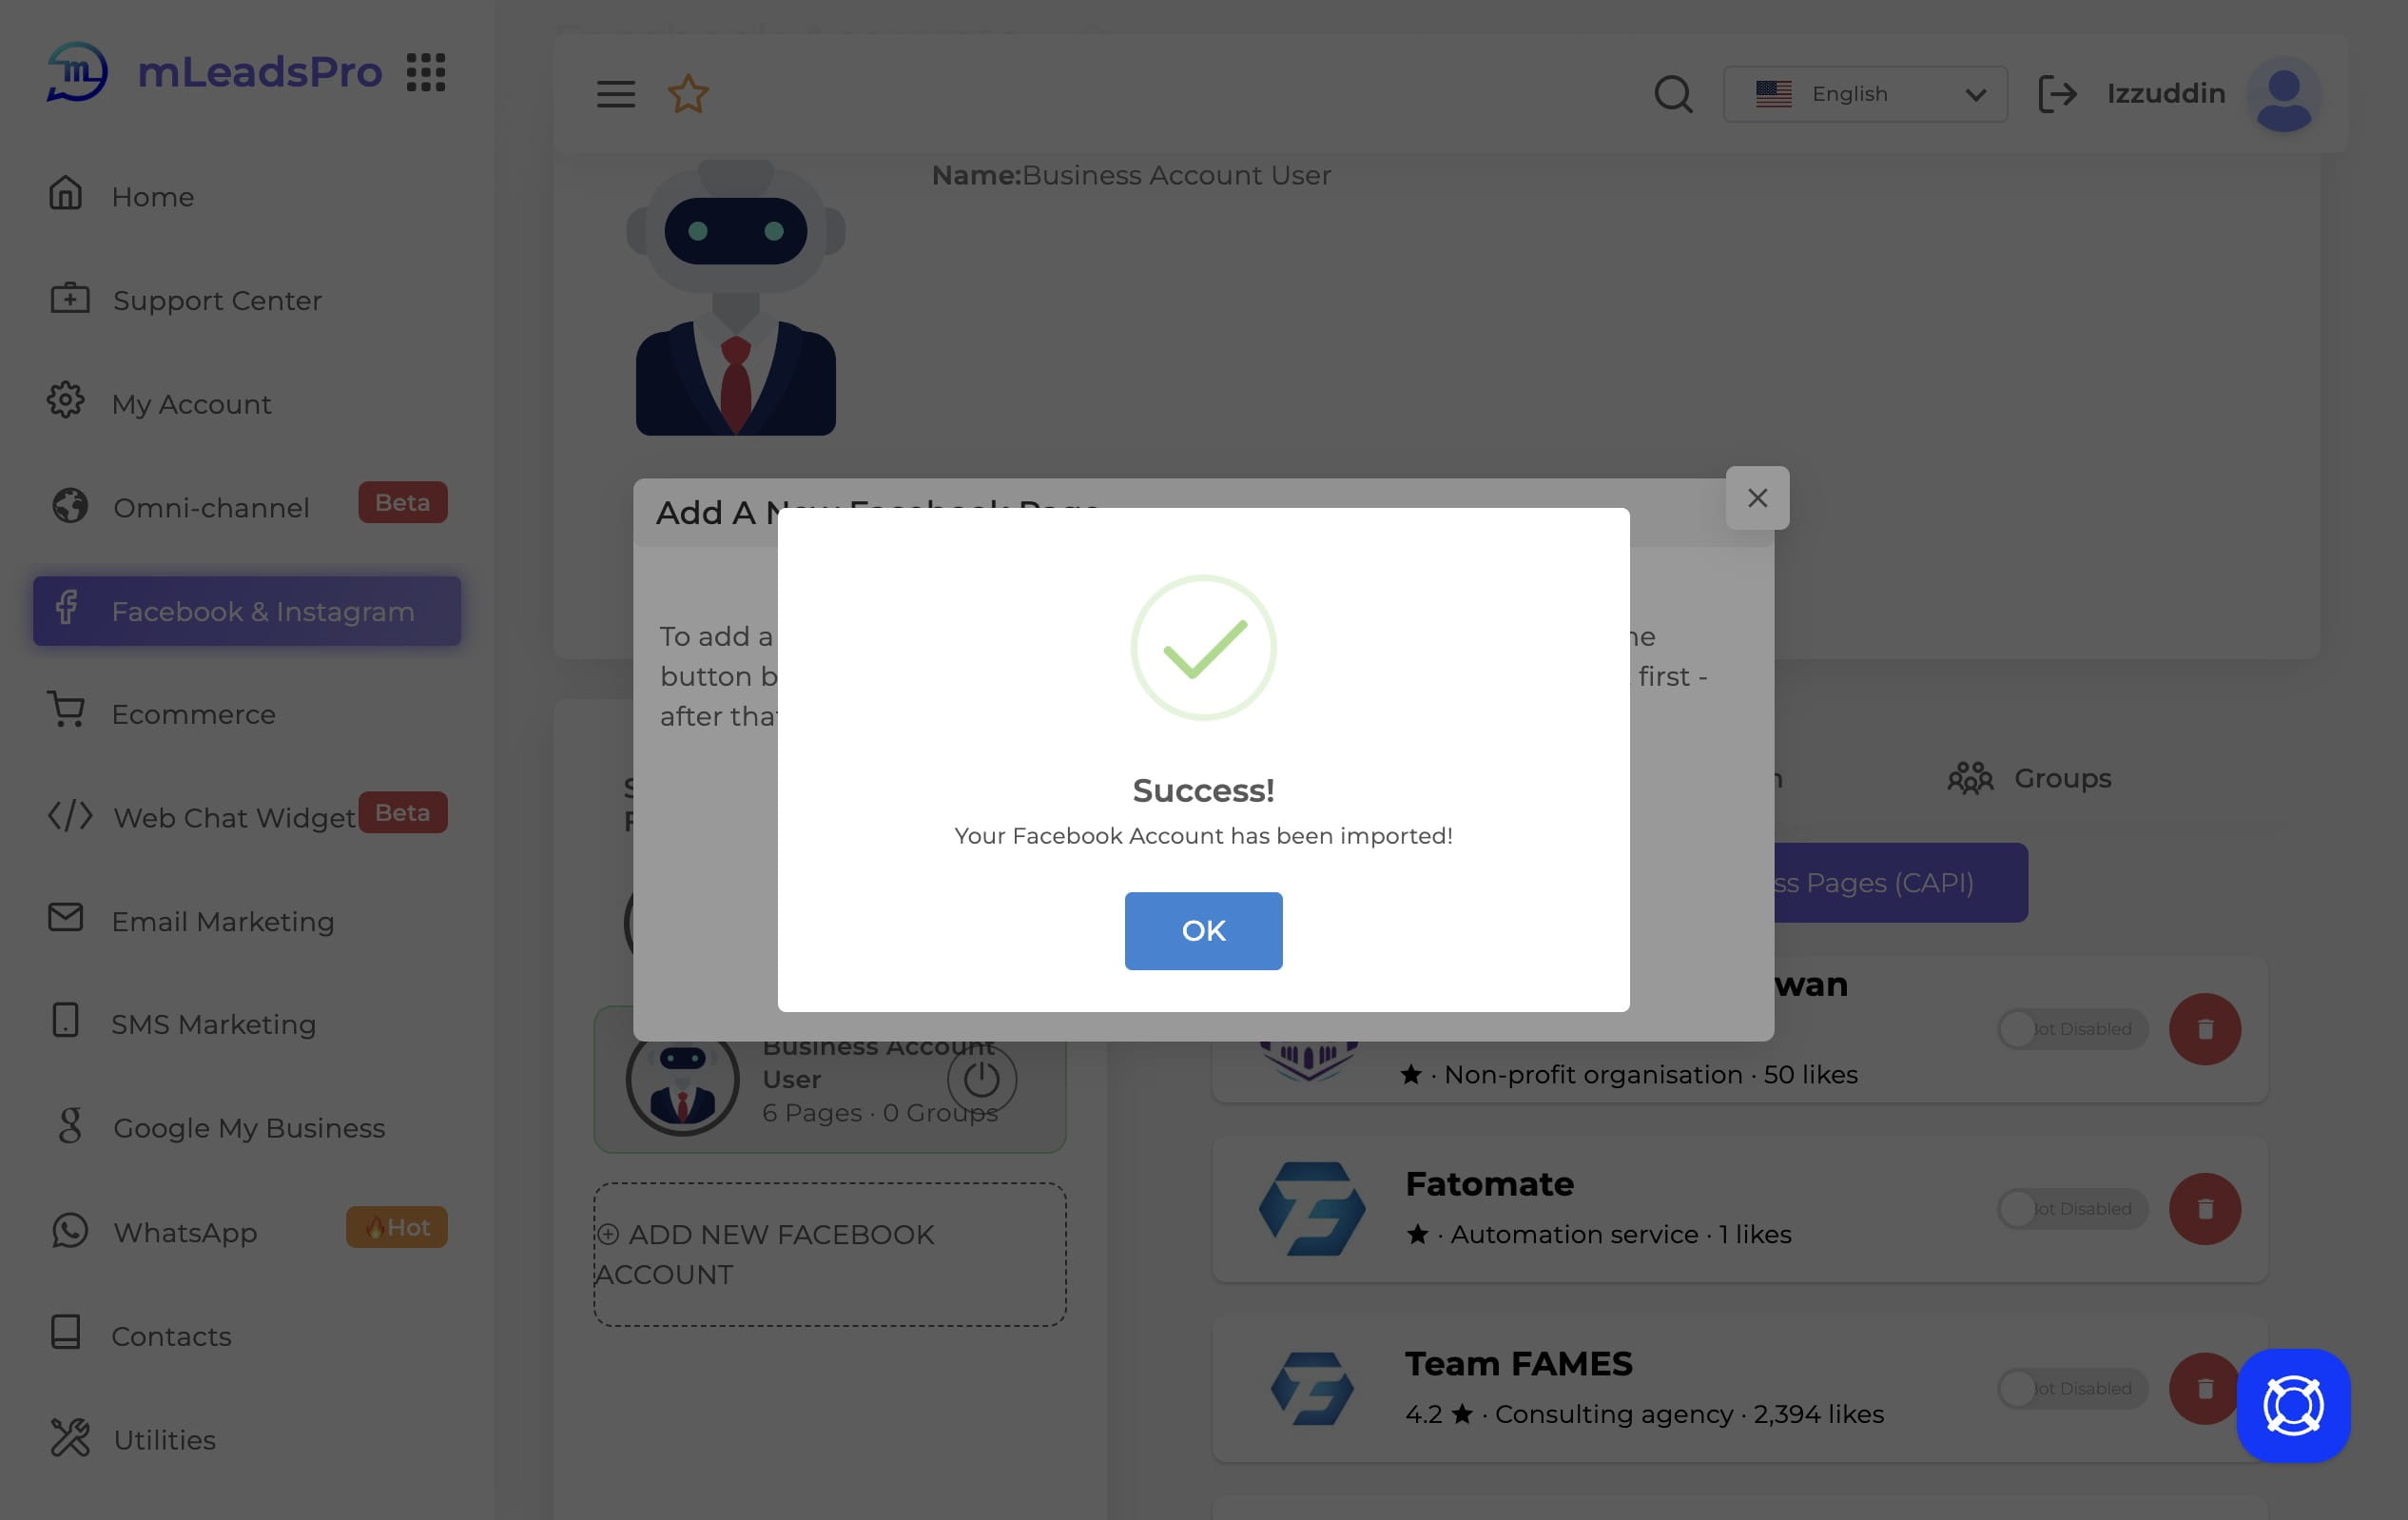
Task: Open the Utilities section icon
Action: click(68, 1439)
